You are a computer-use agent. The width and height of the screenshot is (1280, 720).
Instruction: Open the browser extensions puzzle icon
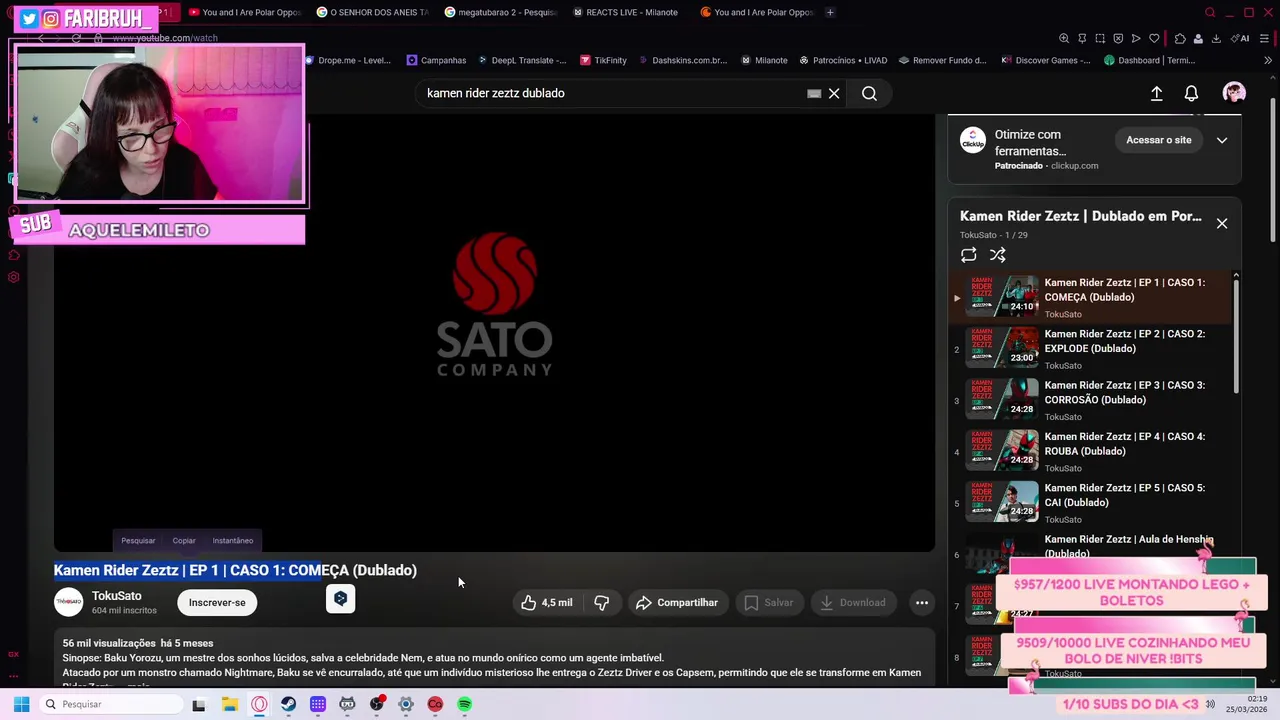coord(1180,38)
